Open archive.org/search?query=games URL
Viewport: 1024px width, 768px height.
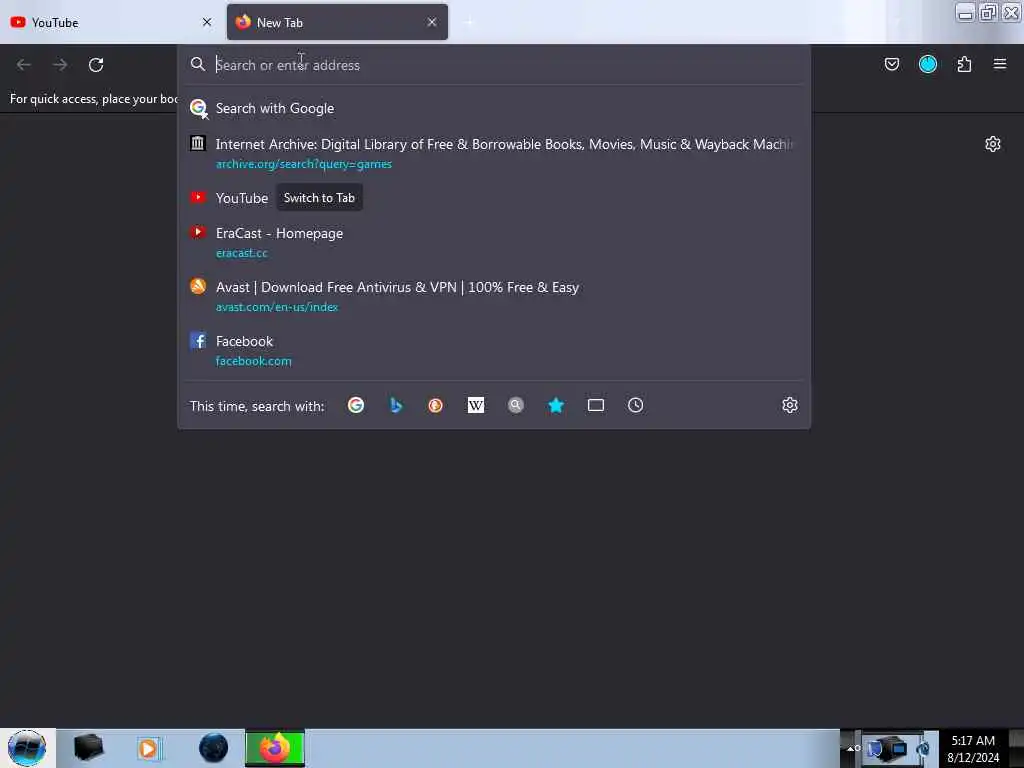pyautogui.click(x=304, y=164)
